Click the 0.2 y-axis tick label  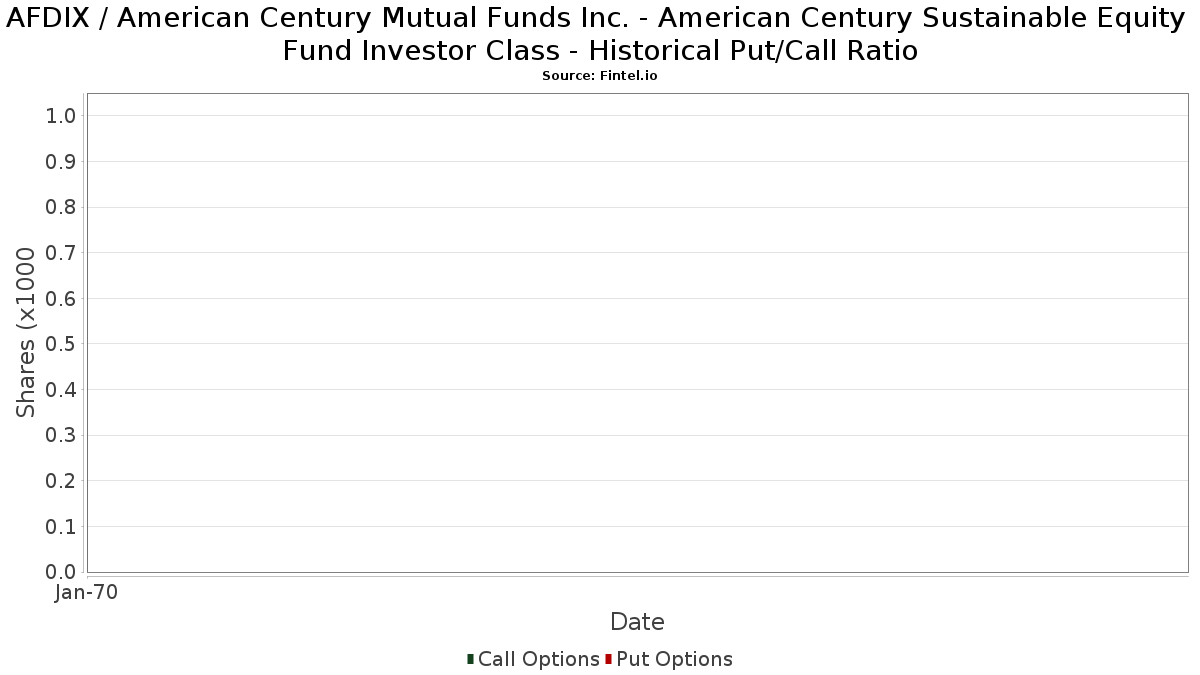[61, 481]
